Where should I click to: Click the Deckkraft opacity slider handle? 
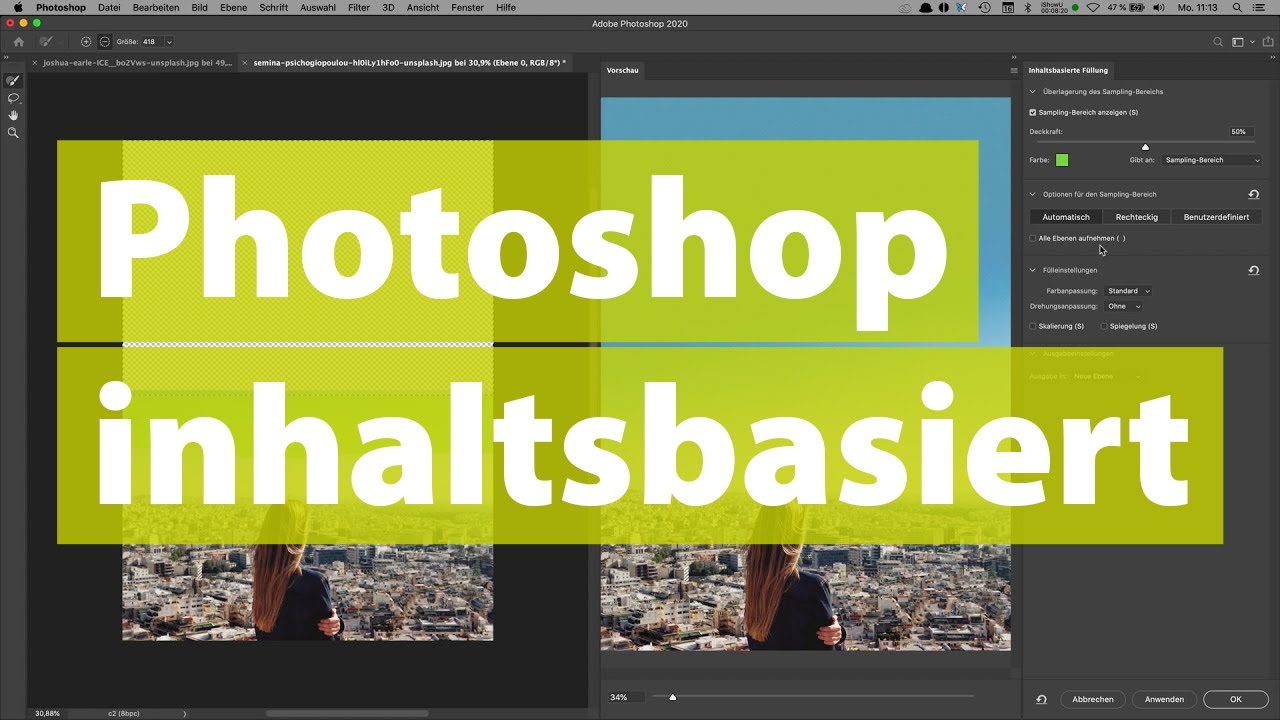click(1145, 147)
